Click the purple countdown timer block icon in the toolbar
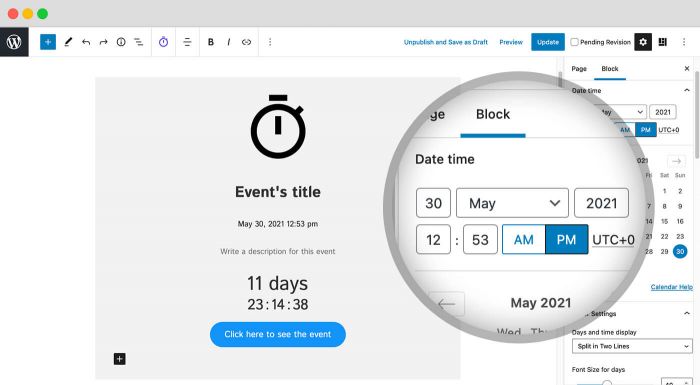Image resolution: width=700 pixels, height=385 pixels. pos(163,42)
